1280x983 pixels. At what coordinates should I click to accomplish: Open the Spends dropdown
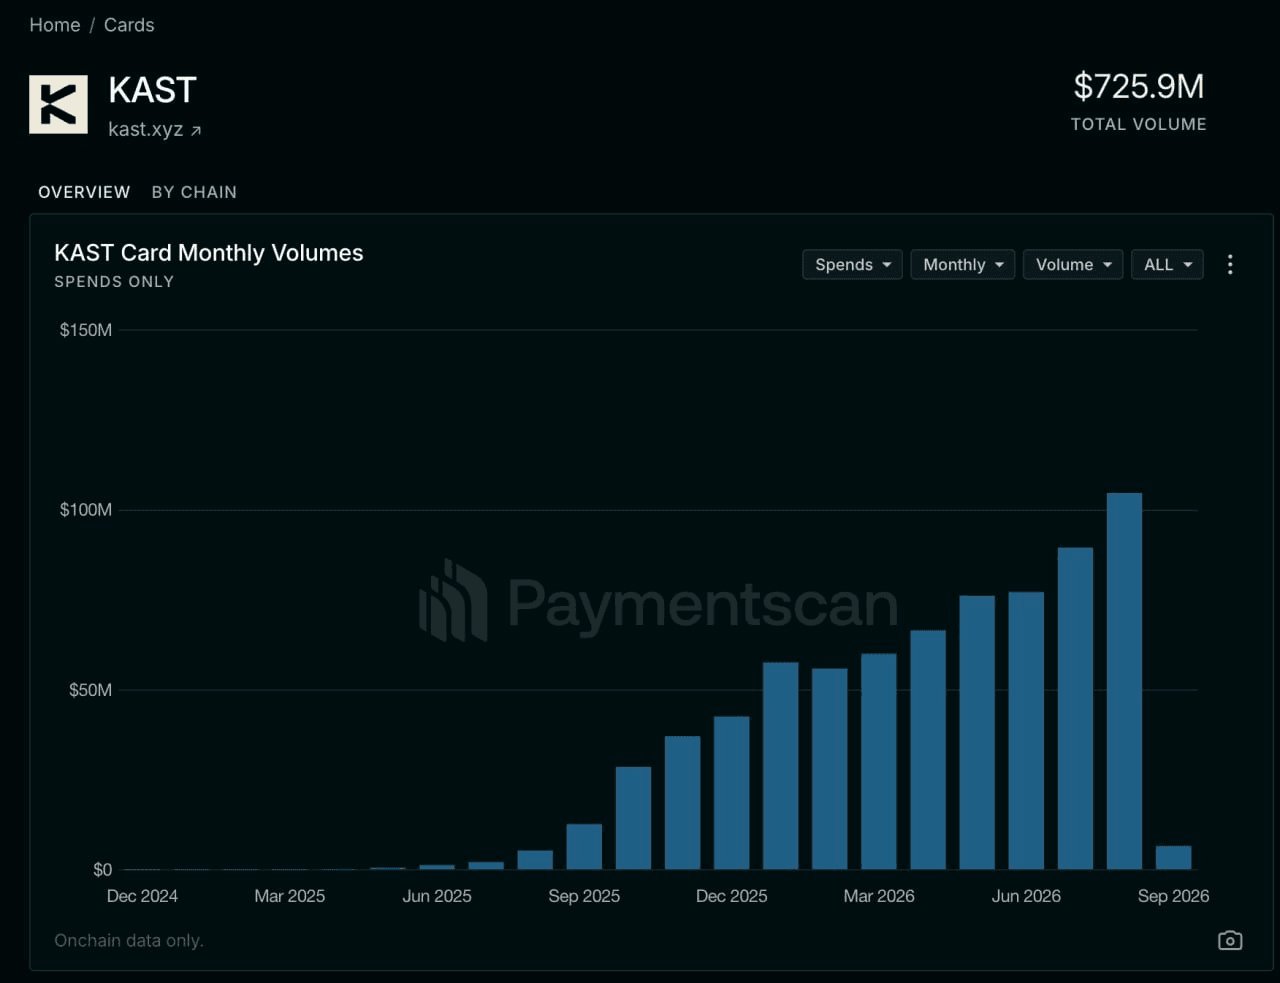point(853,264)
